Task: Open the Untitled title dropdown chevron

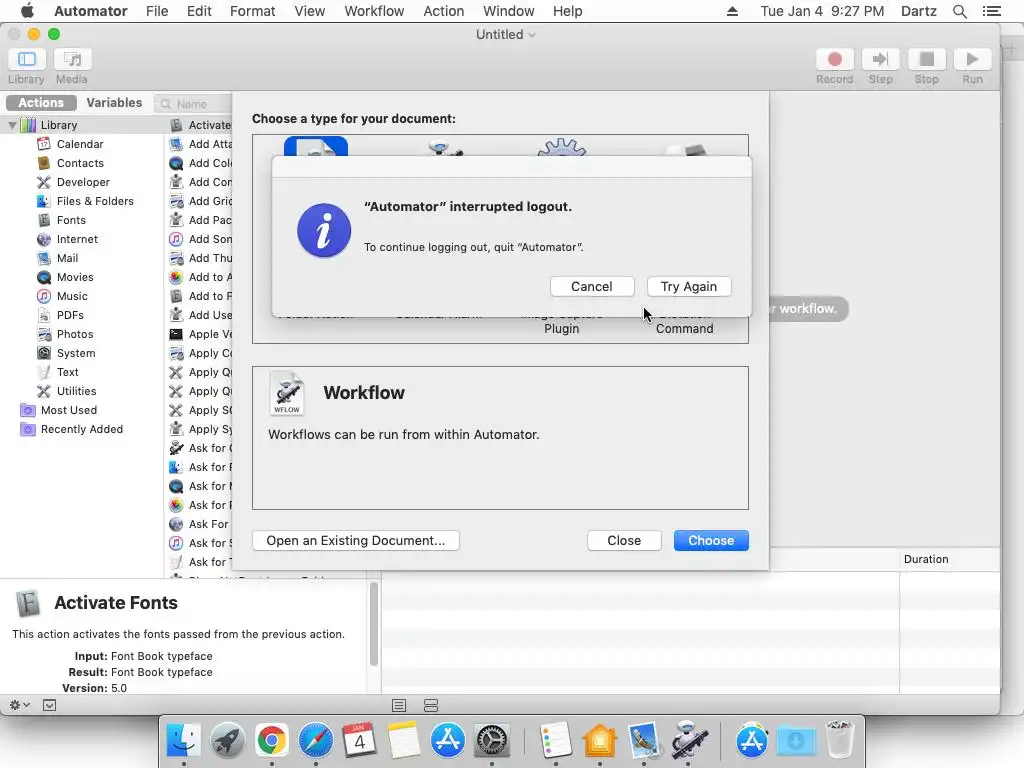Action: [532, 35]
